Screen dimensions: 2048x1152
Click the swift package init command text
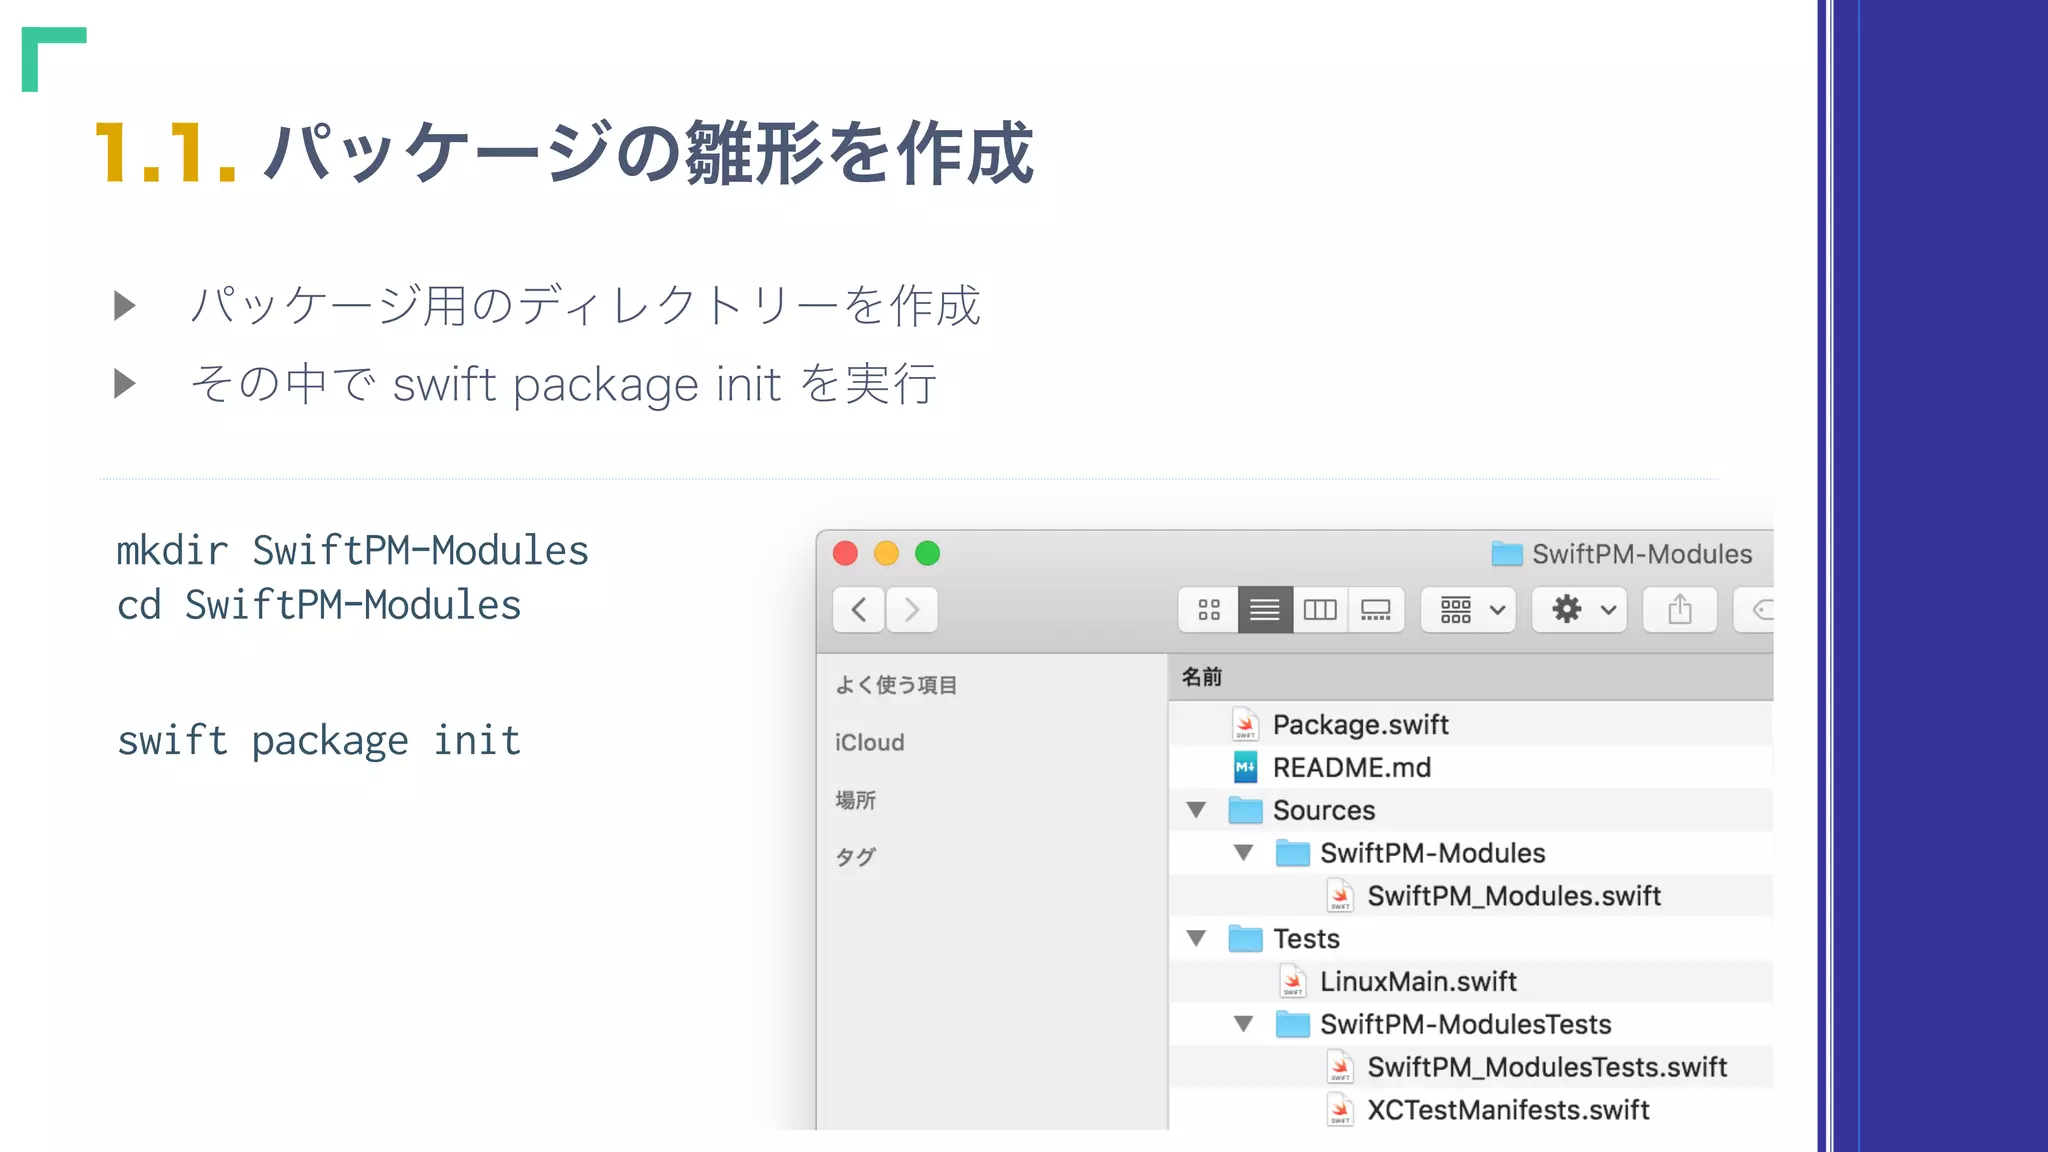click(319, 742)
